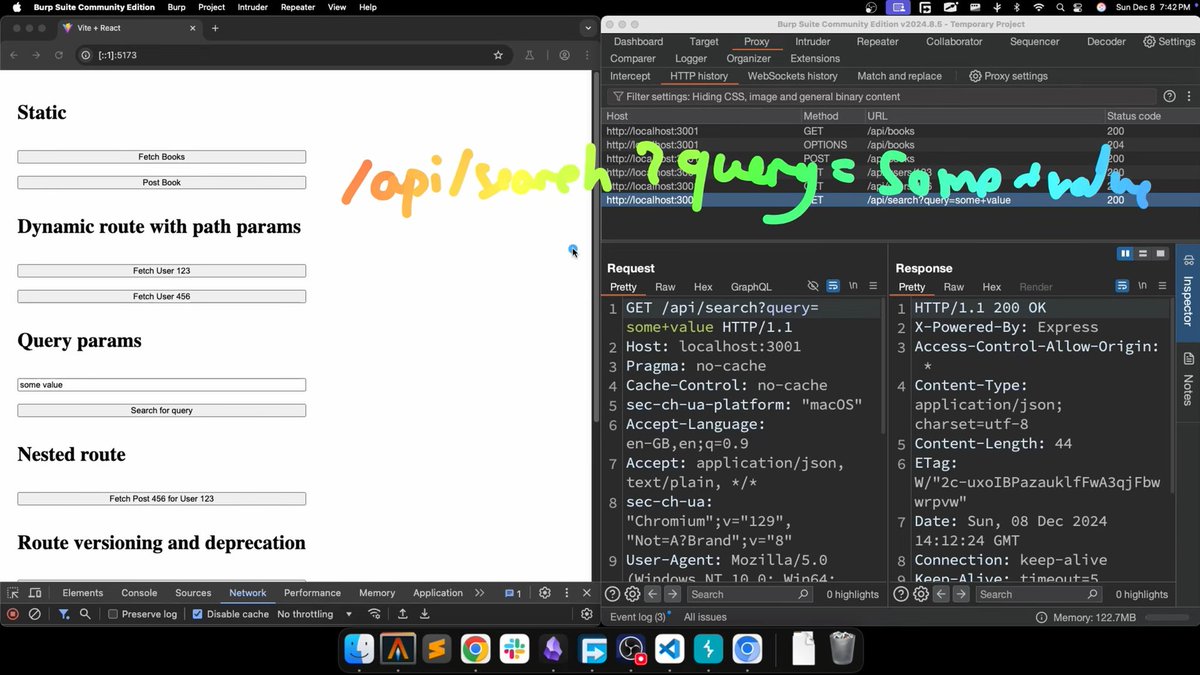Enable the Preserve log checkbox

click(x=113, y=614)
